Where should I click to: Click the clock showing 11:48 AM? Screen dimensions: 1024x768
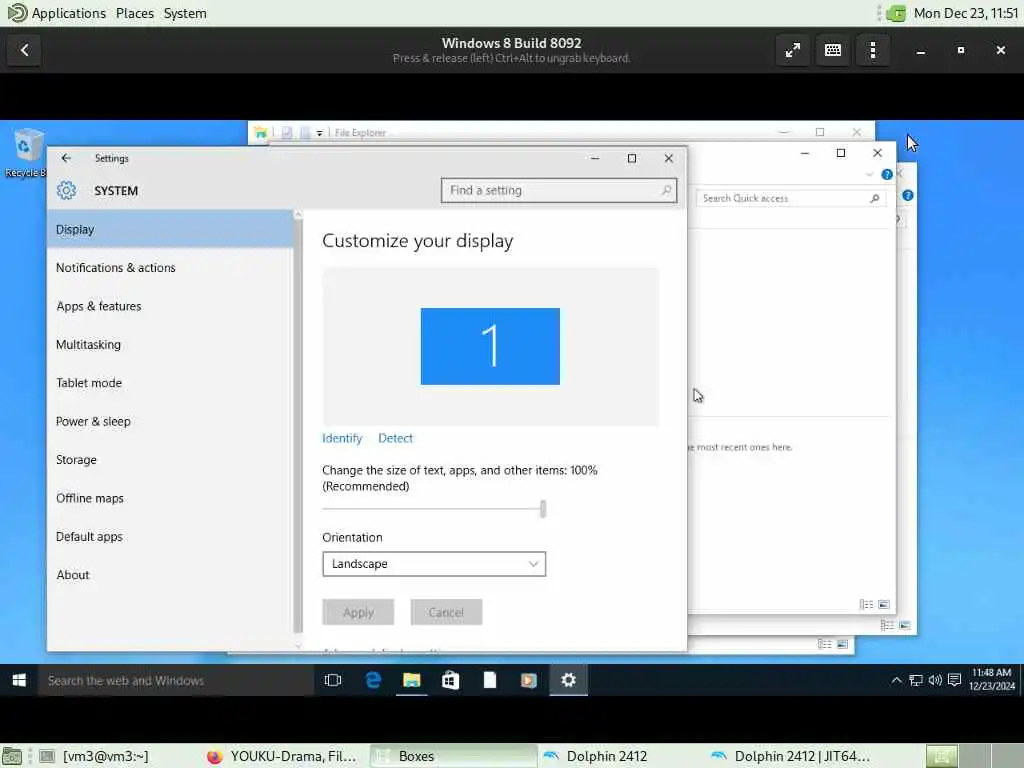point(991,680)
